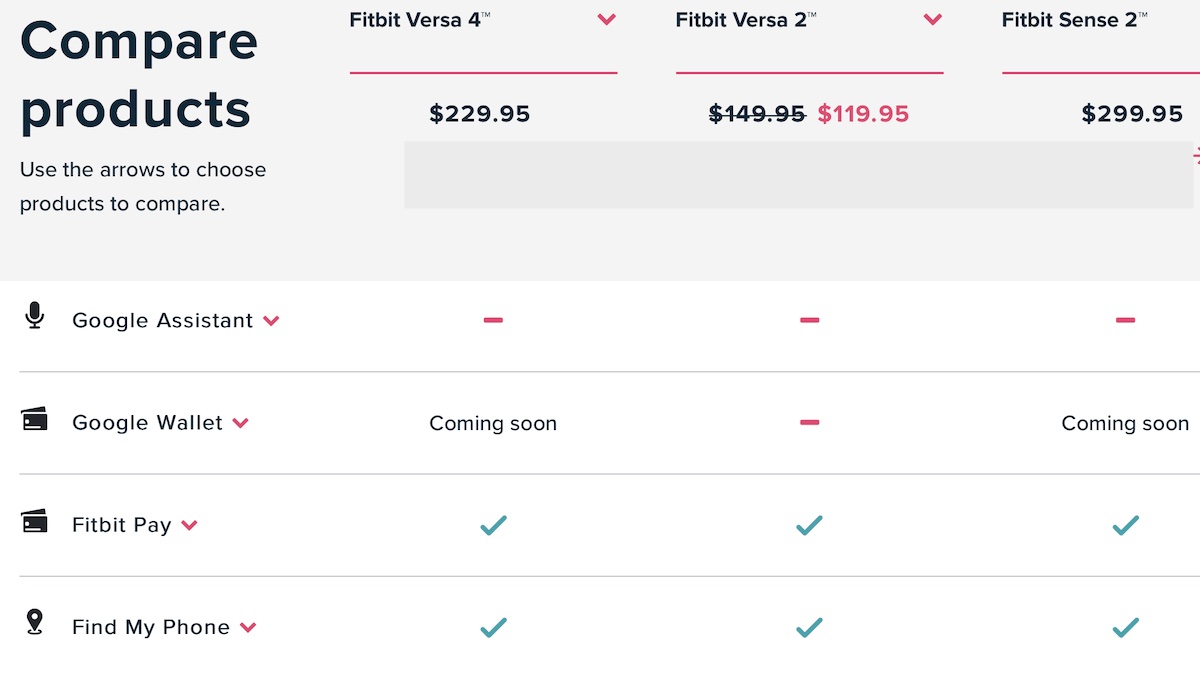
Task: Click the Fitbit Pay card icon
Action: tap(35, 521)
